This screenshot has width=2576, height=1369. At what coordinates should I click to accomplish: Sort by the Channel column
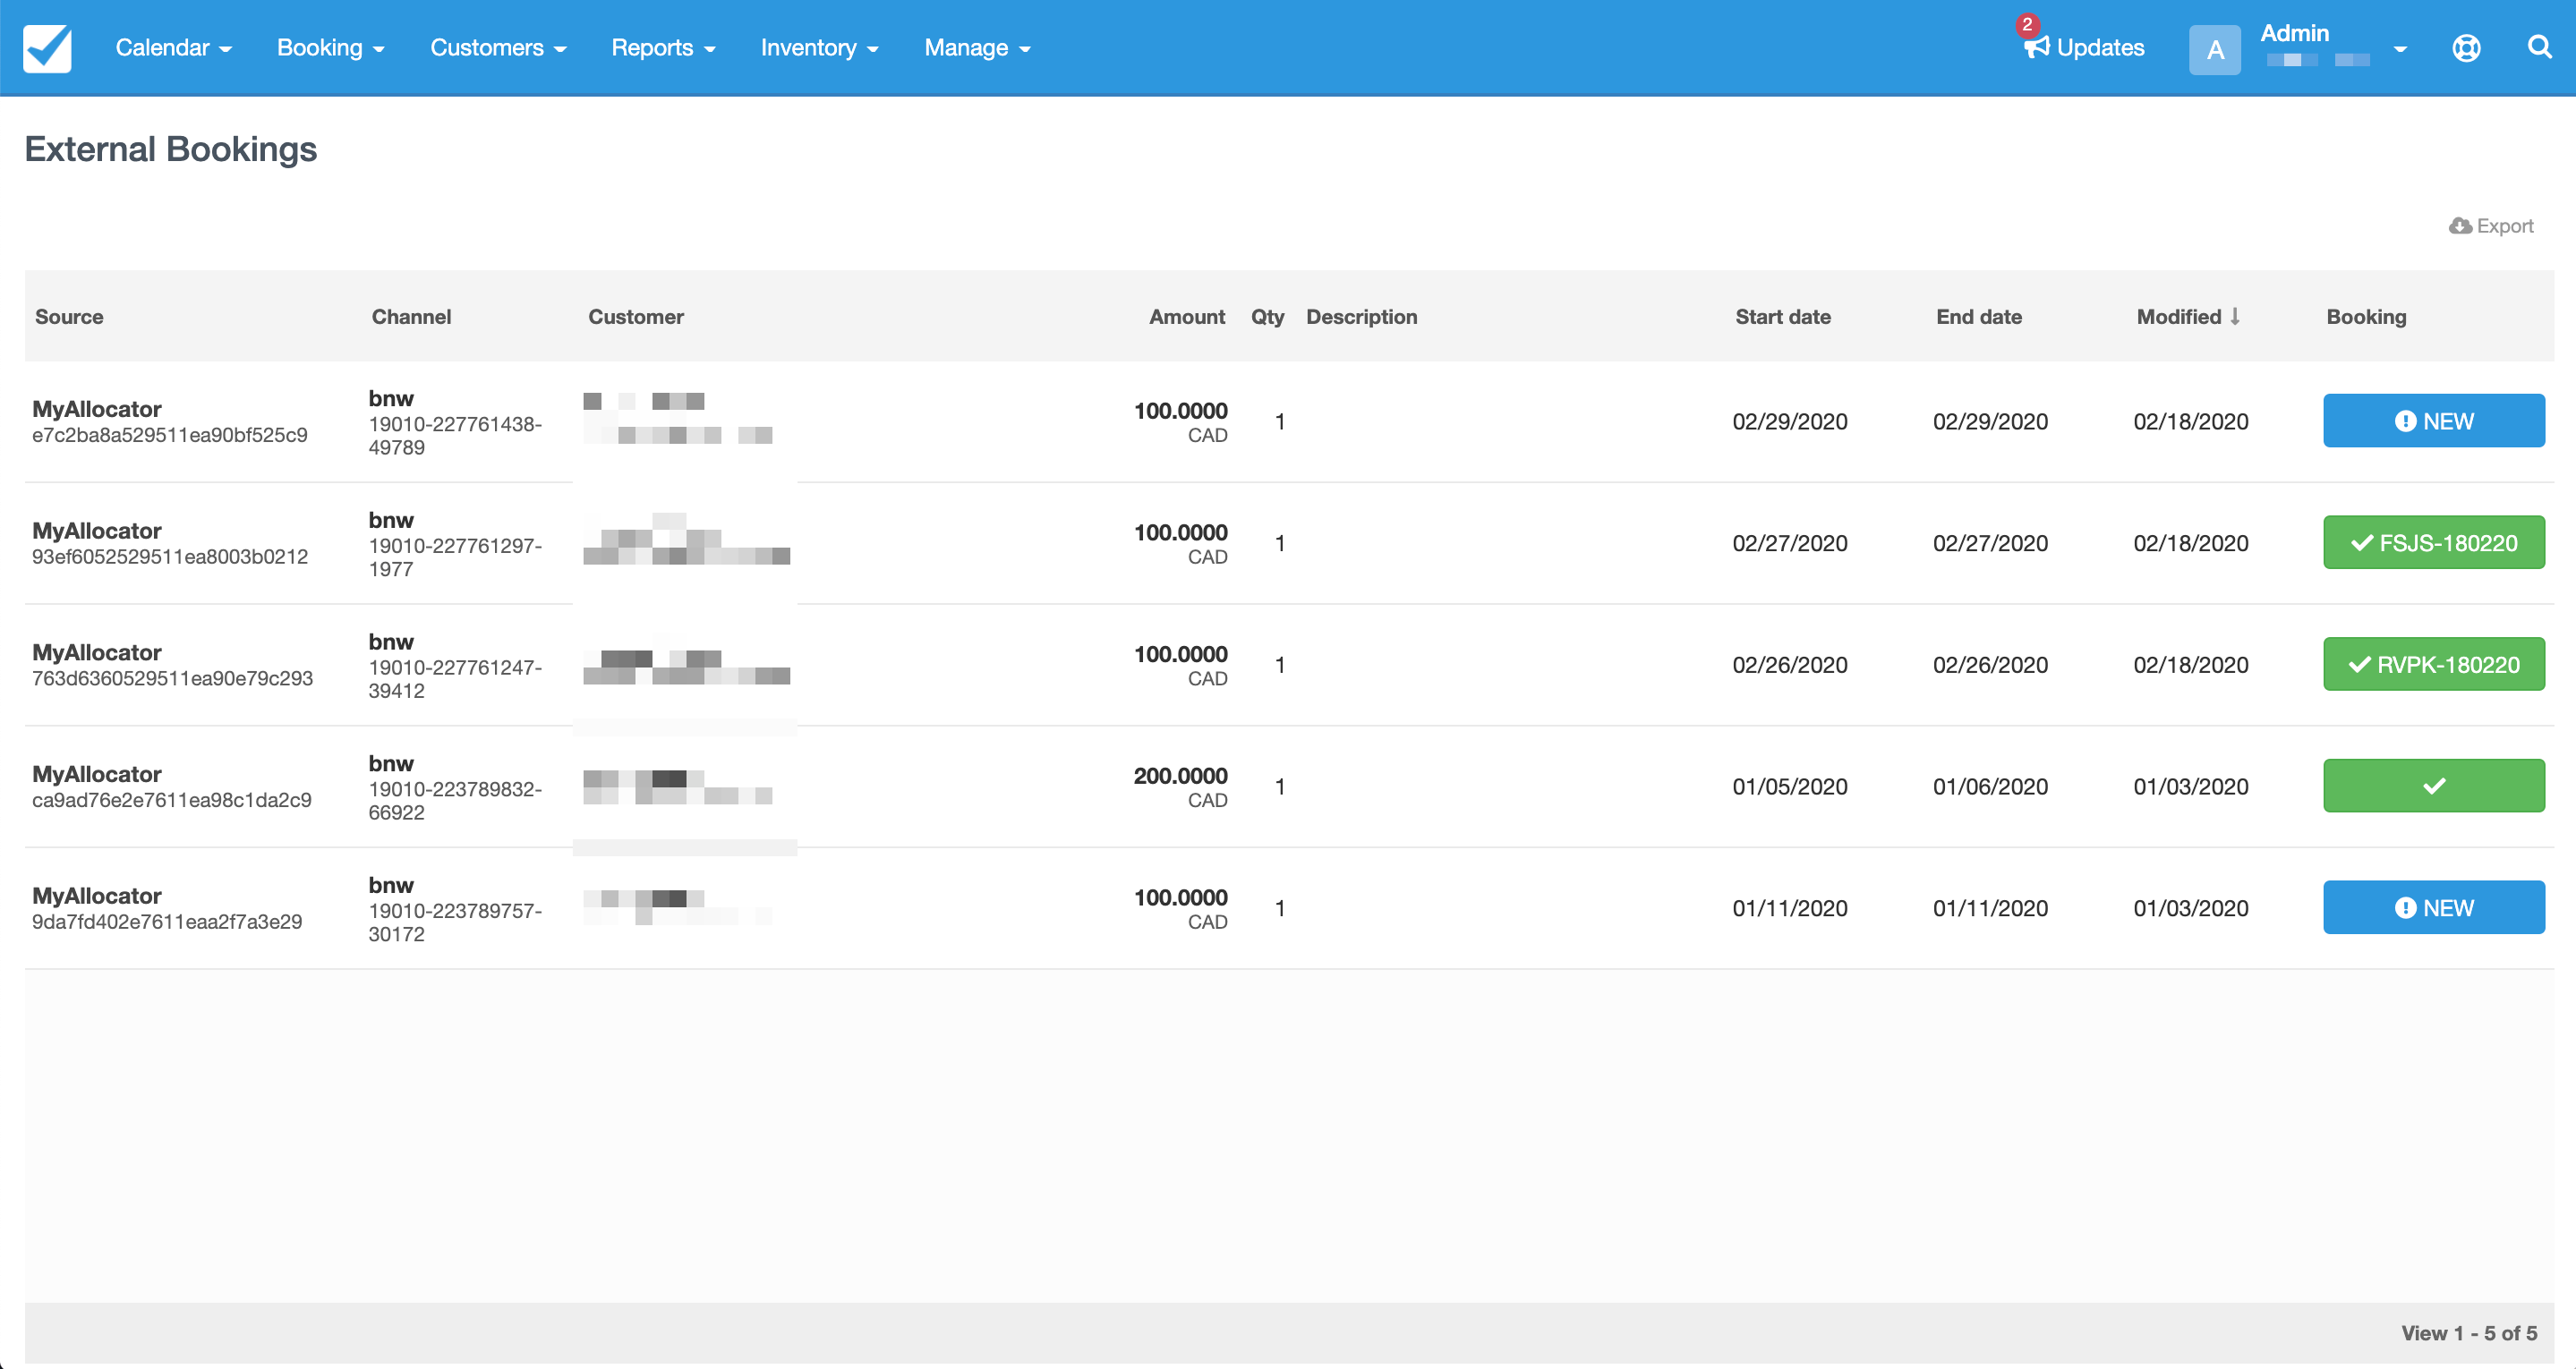[x=411, y=317]
